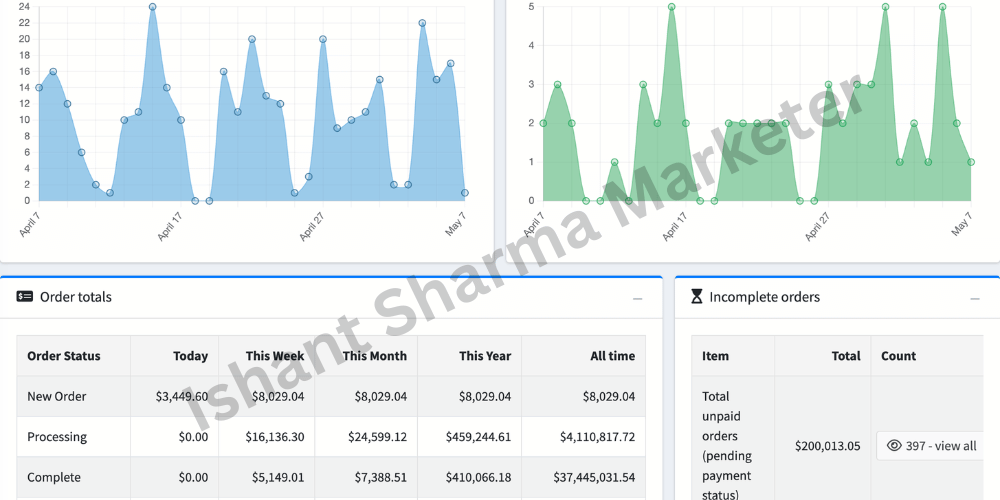The image size is (1000, 500).
Task: Click the $200,013.05 unpaid orders total
Action: 827,446
